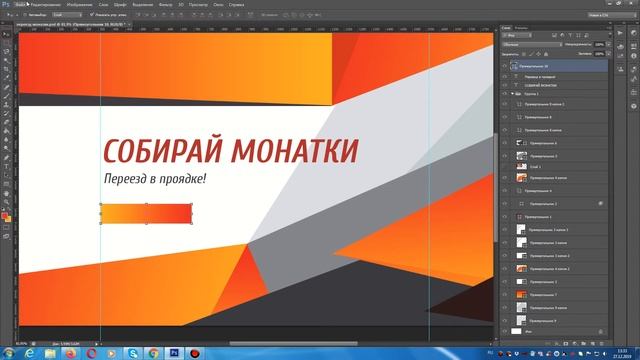
Task: Click the new adjustment layer icon
Action: [x=574, y=344]
